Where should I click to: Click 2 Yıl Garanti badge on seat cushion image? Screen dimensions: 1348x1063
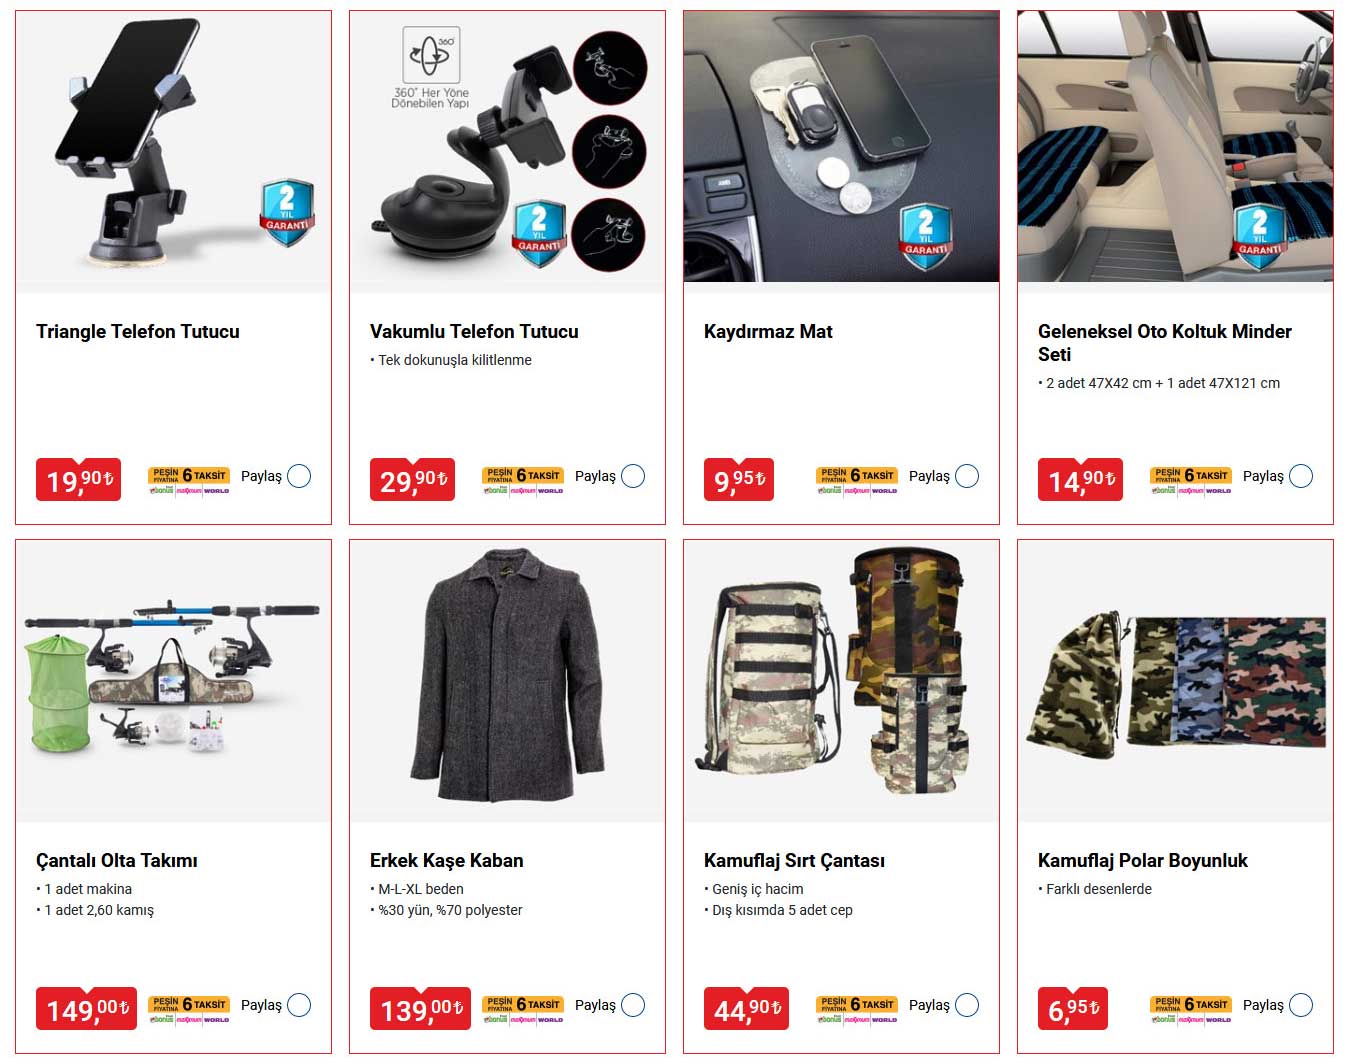pos(1259,236)
